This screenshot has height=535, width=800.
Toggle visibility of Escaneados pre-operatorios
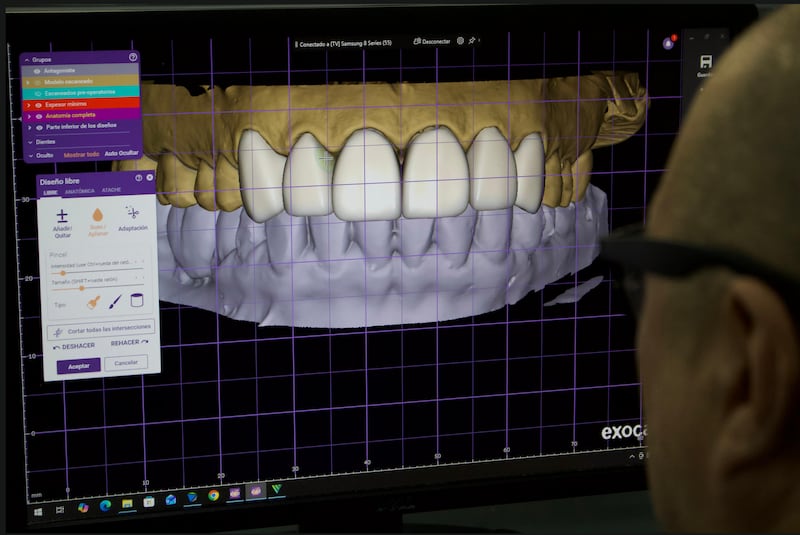(38, 94)
